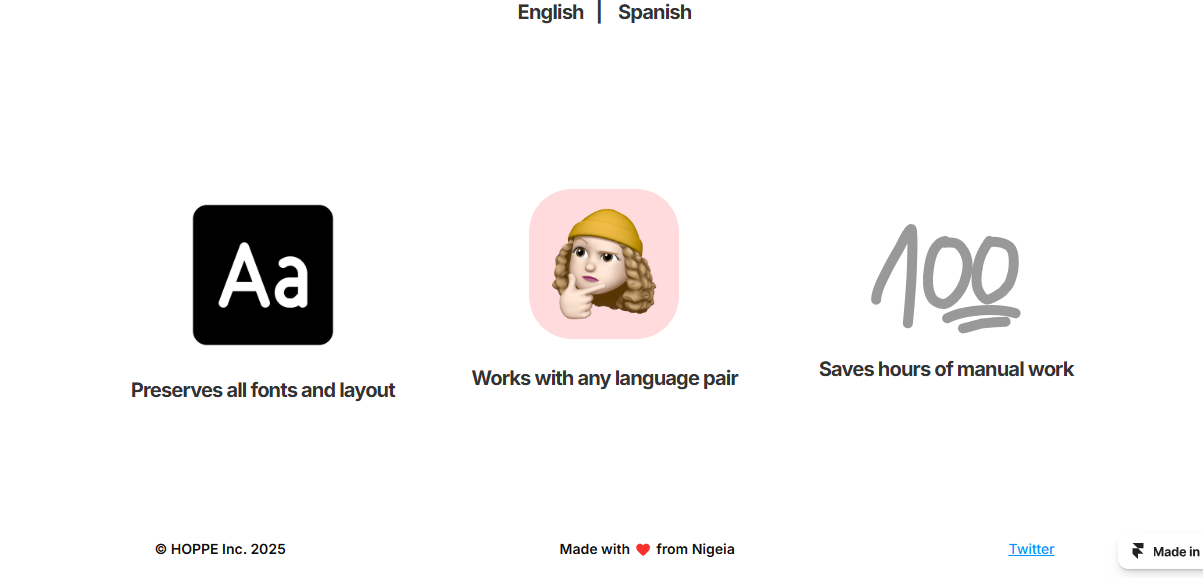1203x578 pixels.
Task: Click the Framer logo icon
Action: click(x=1138, y=551)
